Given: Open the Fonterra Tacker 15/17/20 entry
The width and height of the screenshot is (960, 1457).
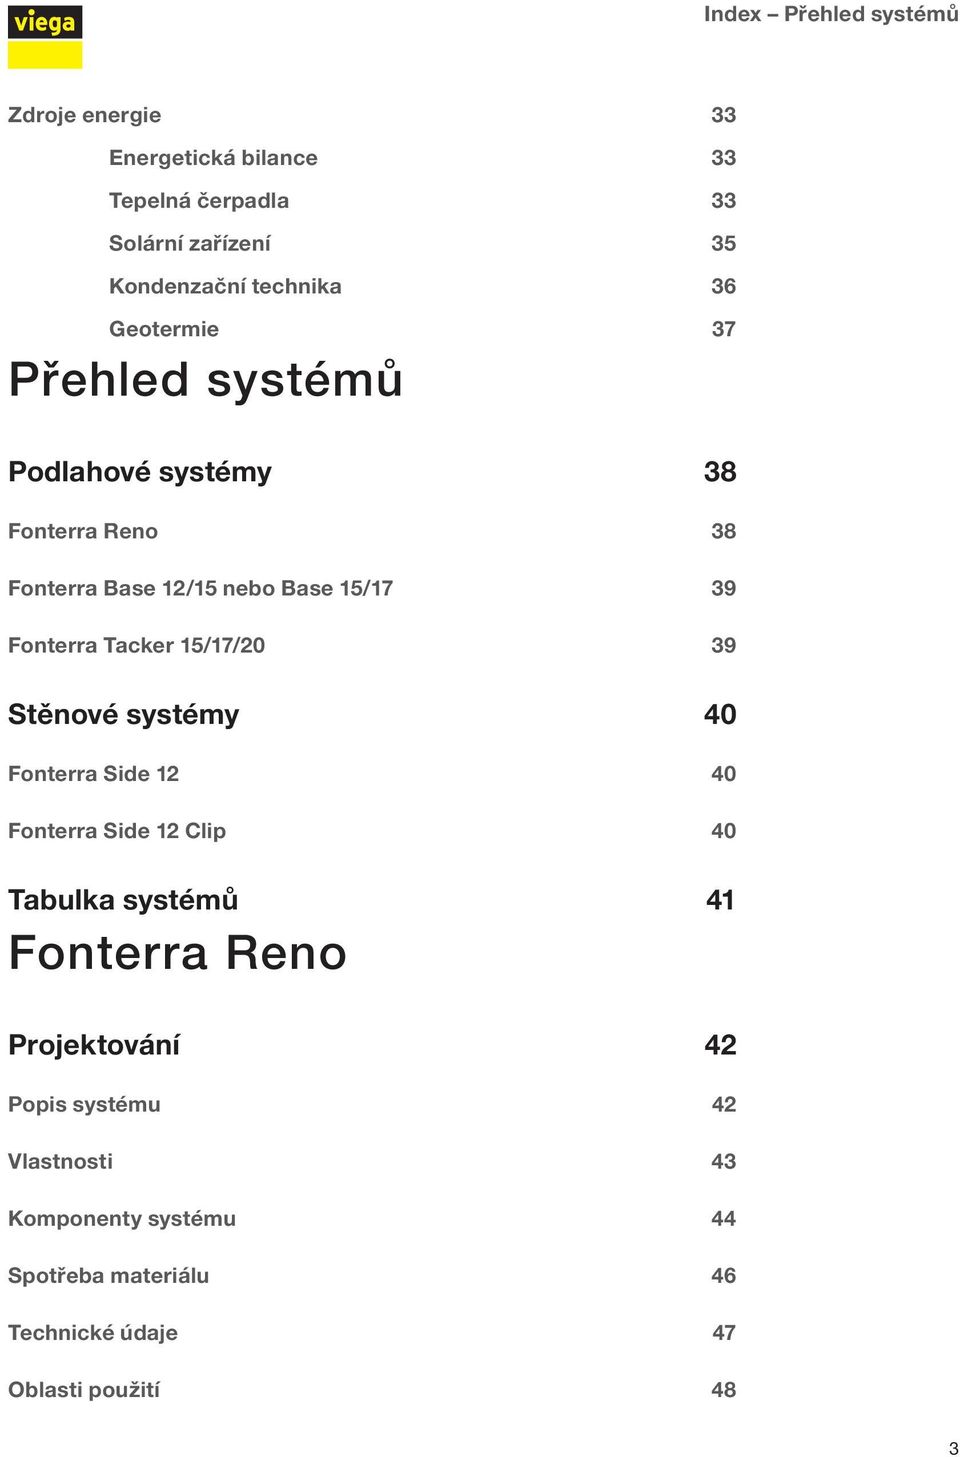Looking at the screenshot, I should pyautogui.click(x=137, y=645).
